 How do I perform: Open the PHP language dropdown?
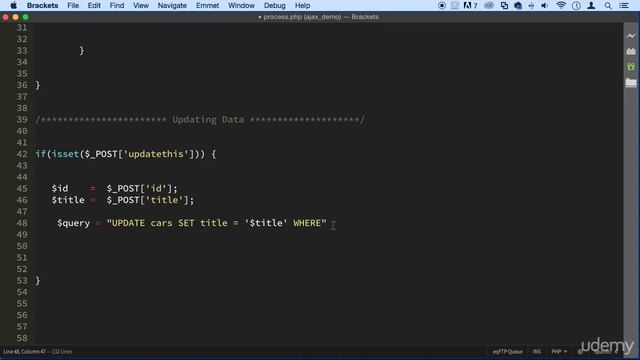[559, 351]
